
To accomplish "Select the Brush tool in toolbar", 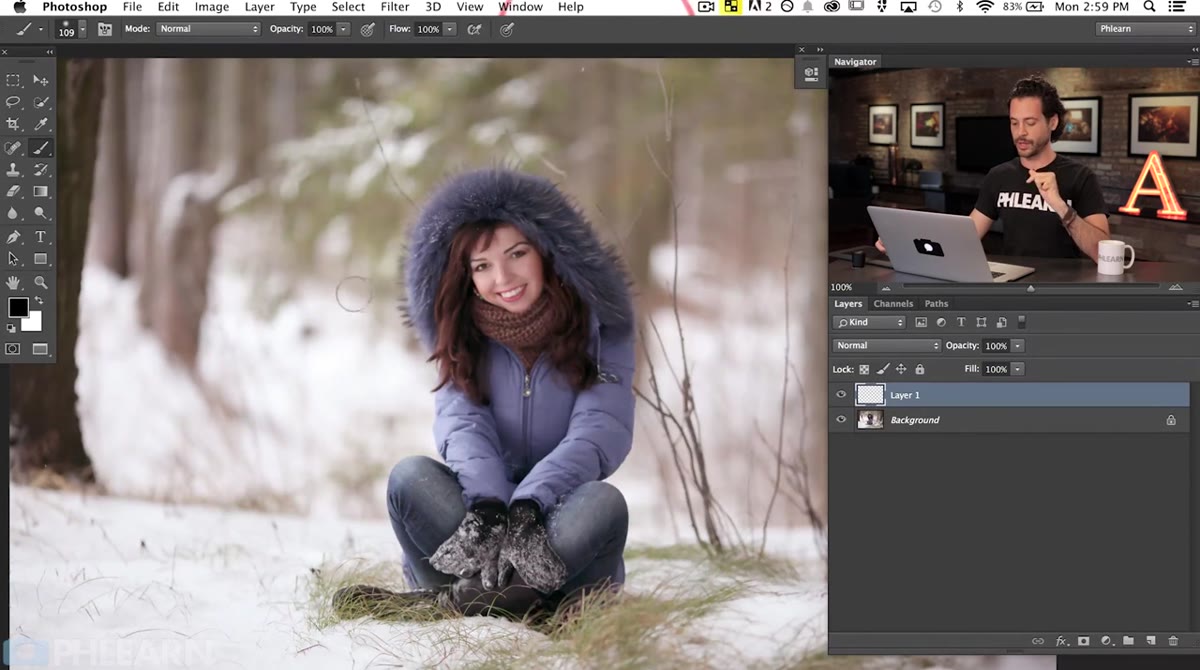I will click(40, 148).
